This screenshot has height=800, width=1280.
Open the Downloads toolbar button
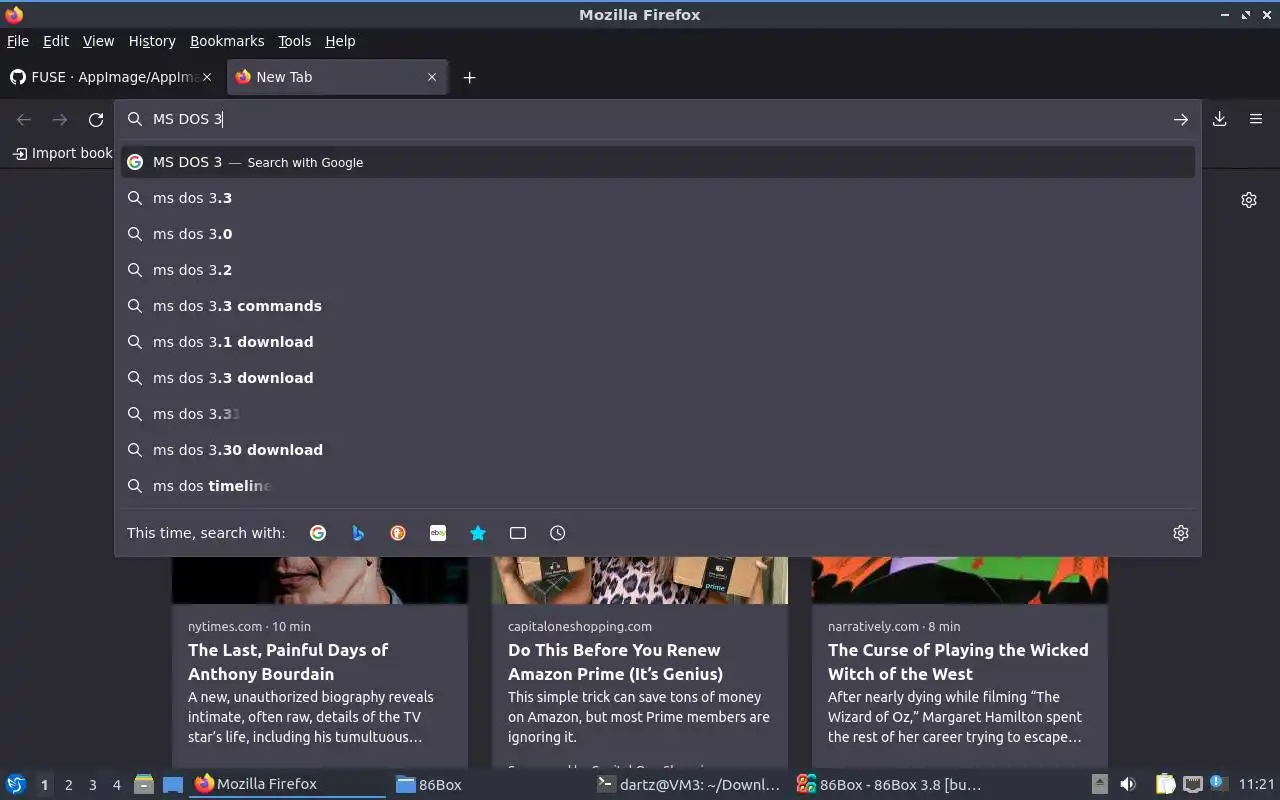[x=1220, y=119]
